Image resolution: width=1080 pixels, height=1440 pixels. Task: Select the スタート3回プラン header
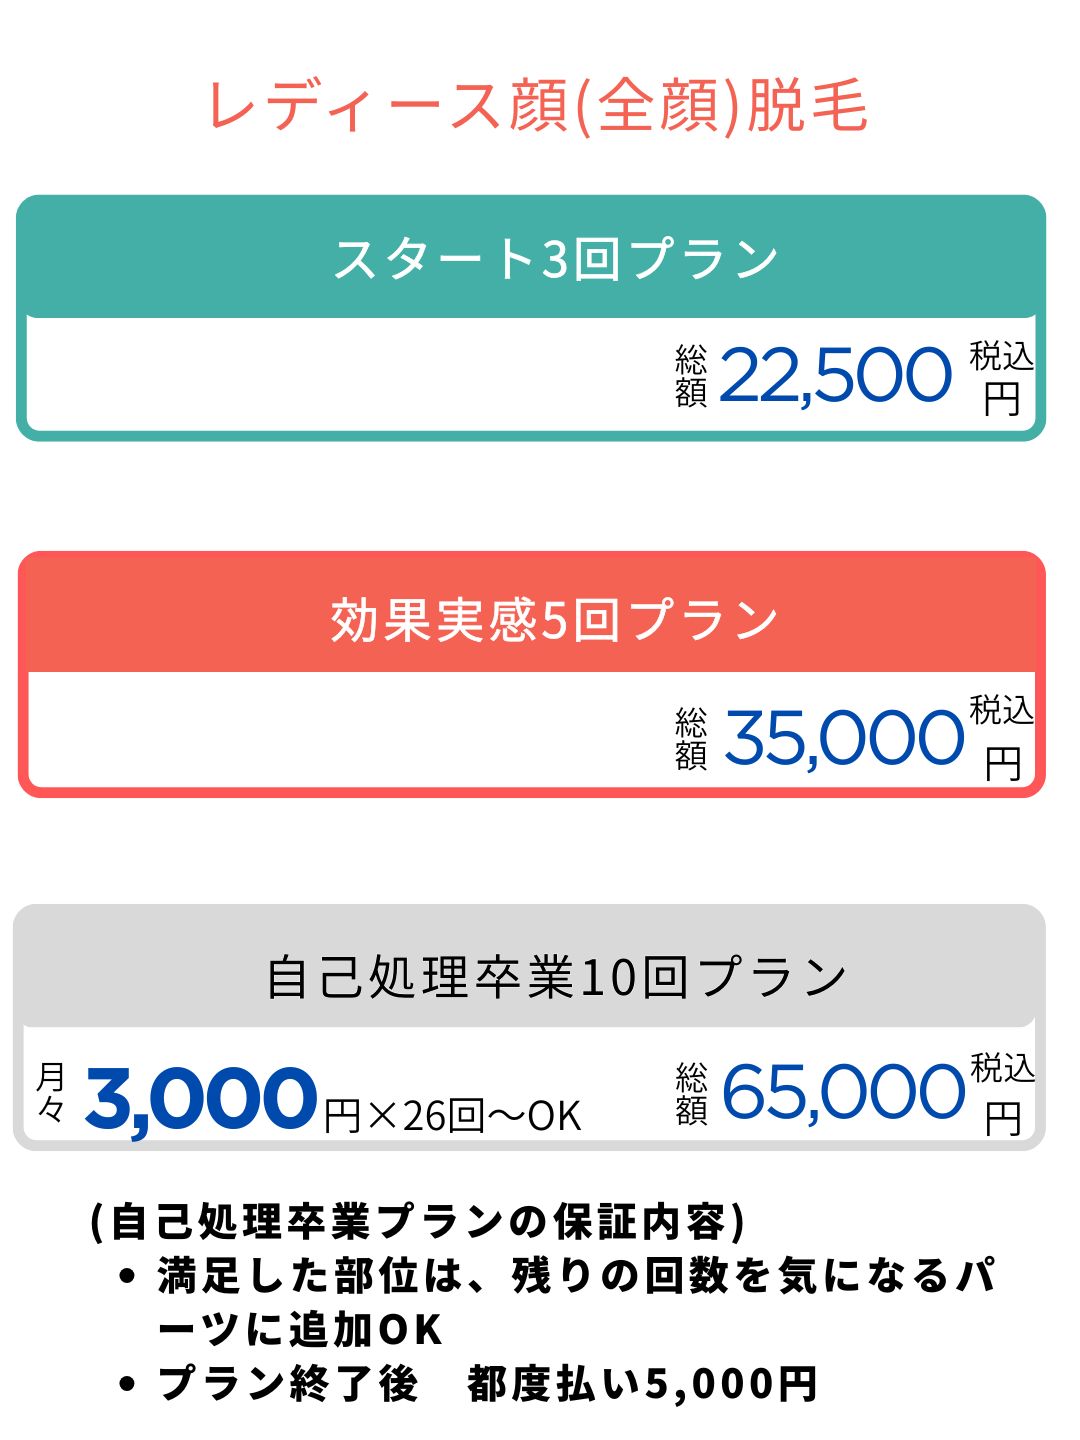pos(554,258)
